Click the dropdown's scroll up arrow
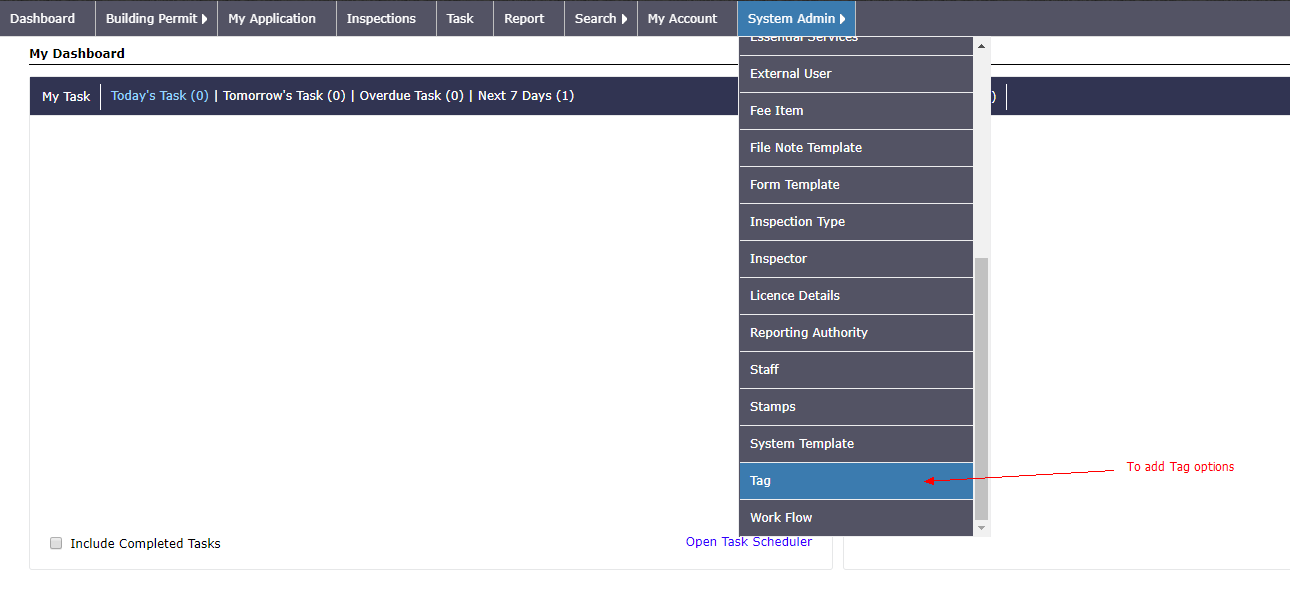The width and height of the screenshot is (1290, 589). 981,45
